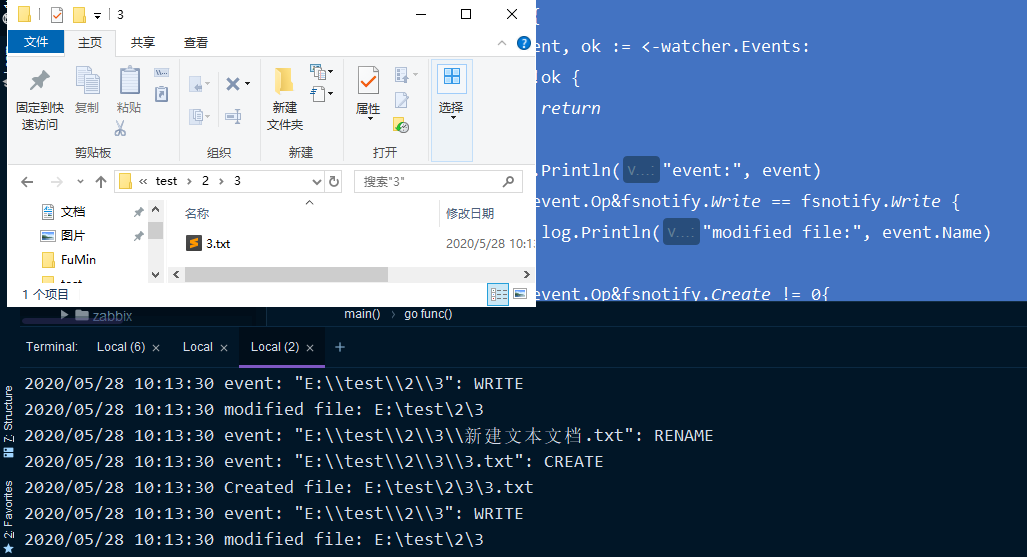Click the Rename icon in Organize group
Screen dimensions: 1027x557
233,117
